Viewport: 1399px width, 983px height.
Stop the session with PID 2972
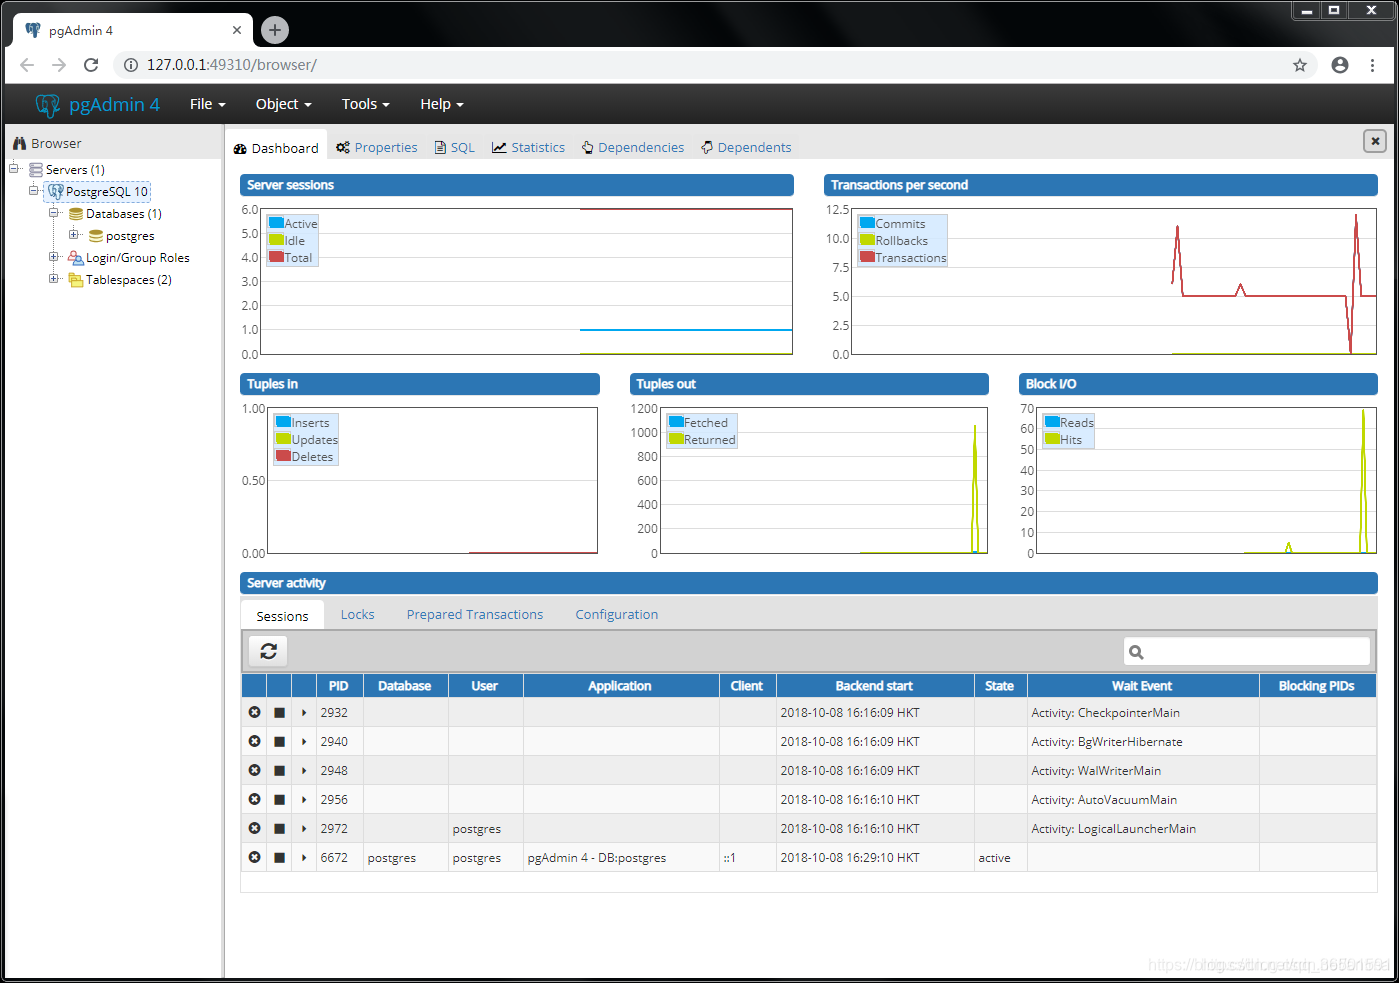[279, 828]
